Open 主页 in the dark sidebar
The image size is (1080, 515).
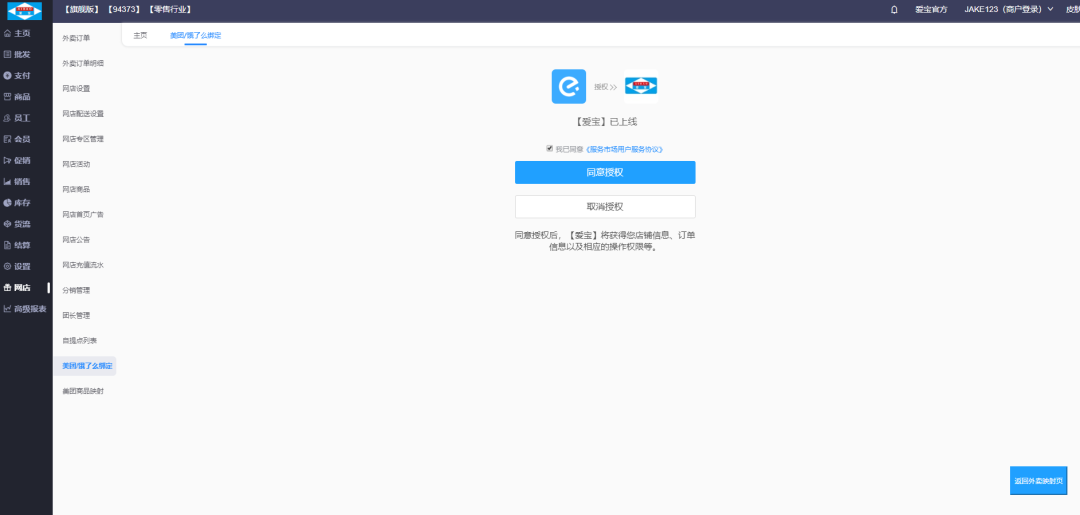point(17,33)
